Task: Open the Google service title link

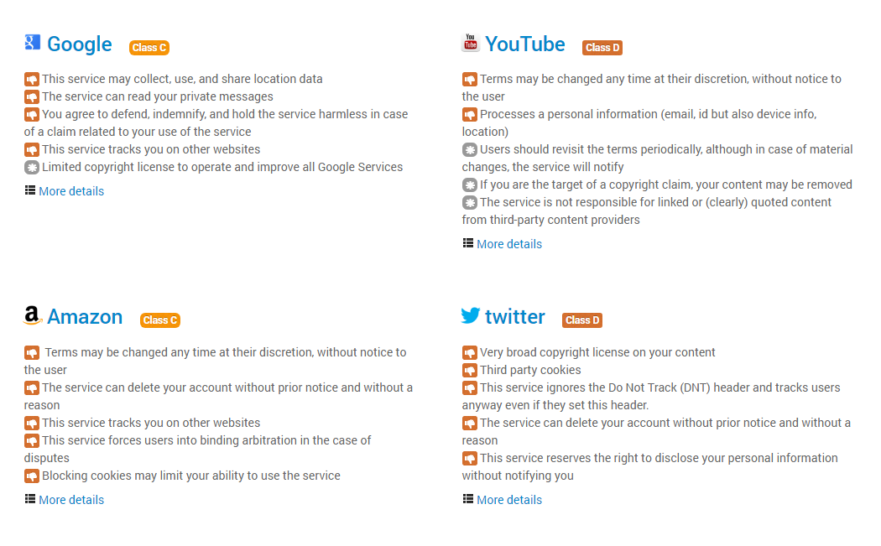Action: tap(79, 44)
